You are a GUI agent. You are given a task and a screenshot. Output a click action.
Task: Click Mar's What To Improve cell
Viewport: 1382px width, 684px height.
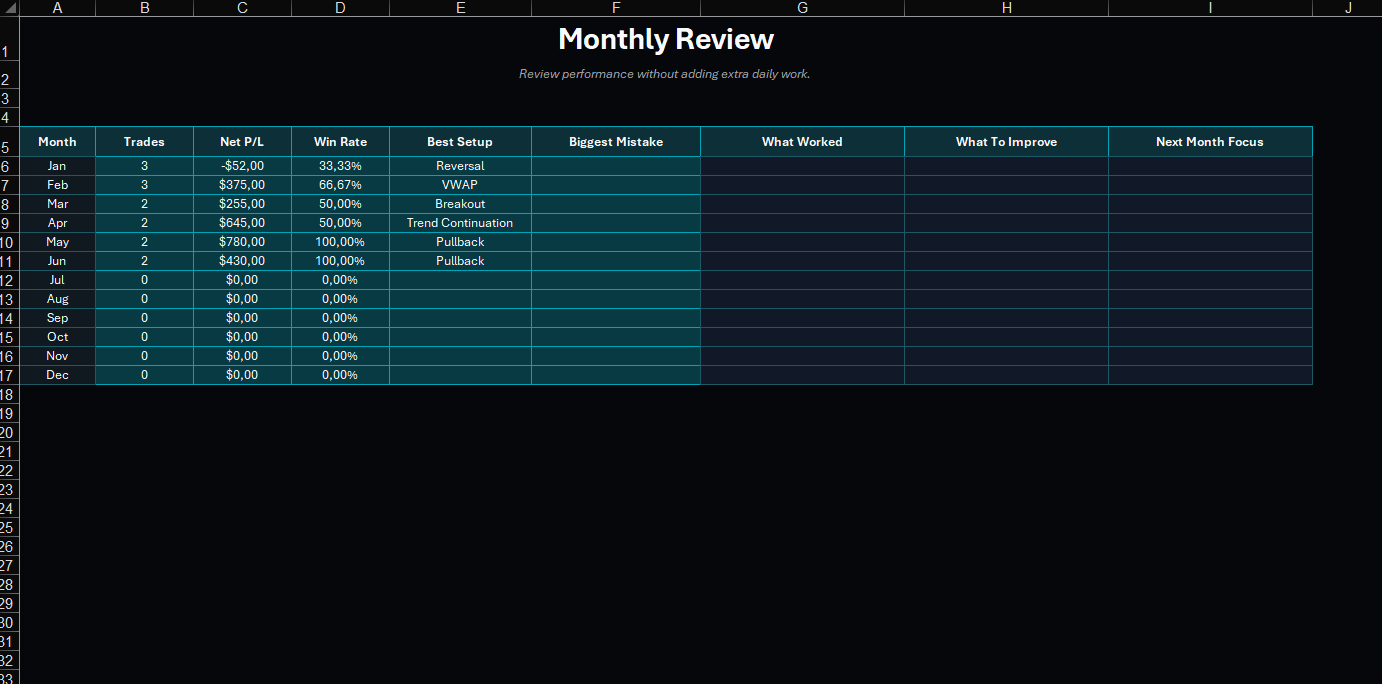tap(1006, 204)
